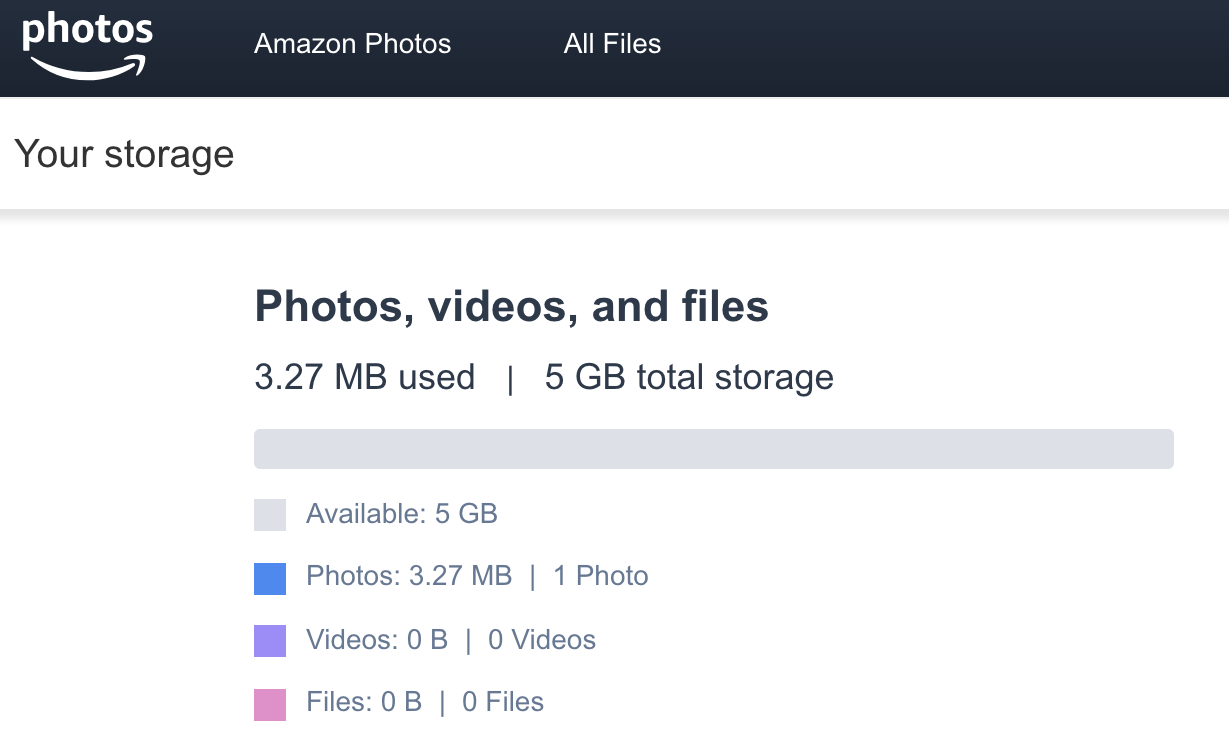Viewport: 1229px width, 744px height.
Task: Select the Photos: 3.27 MB label
Action: [x=409, y=576]
